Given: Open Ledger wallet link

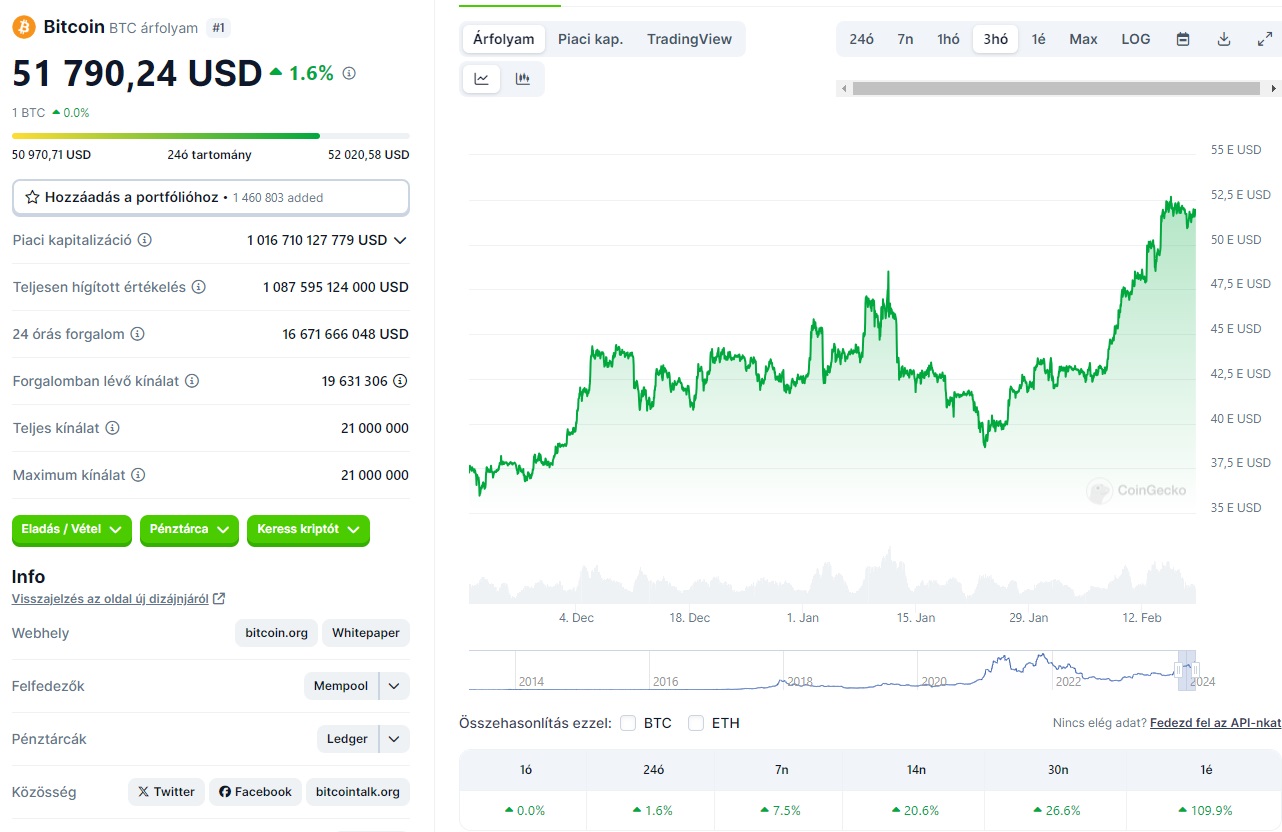Looking at the screenshot, I should point(347,739).
